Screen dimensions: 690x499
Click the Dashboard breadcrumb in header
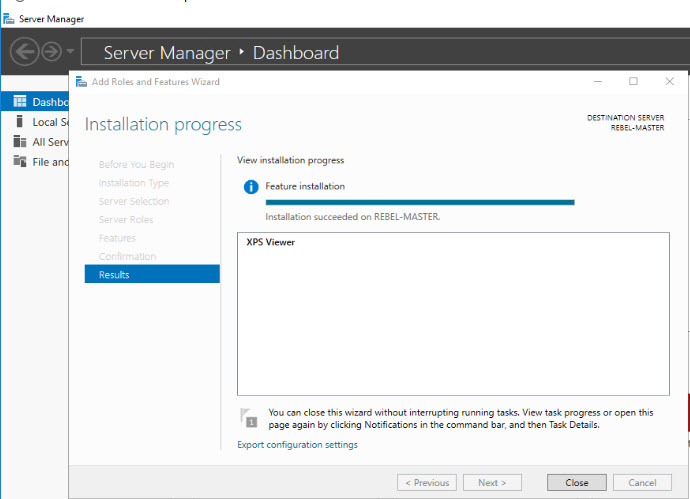click(x=296, y=53)
